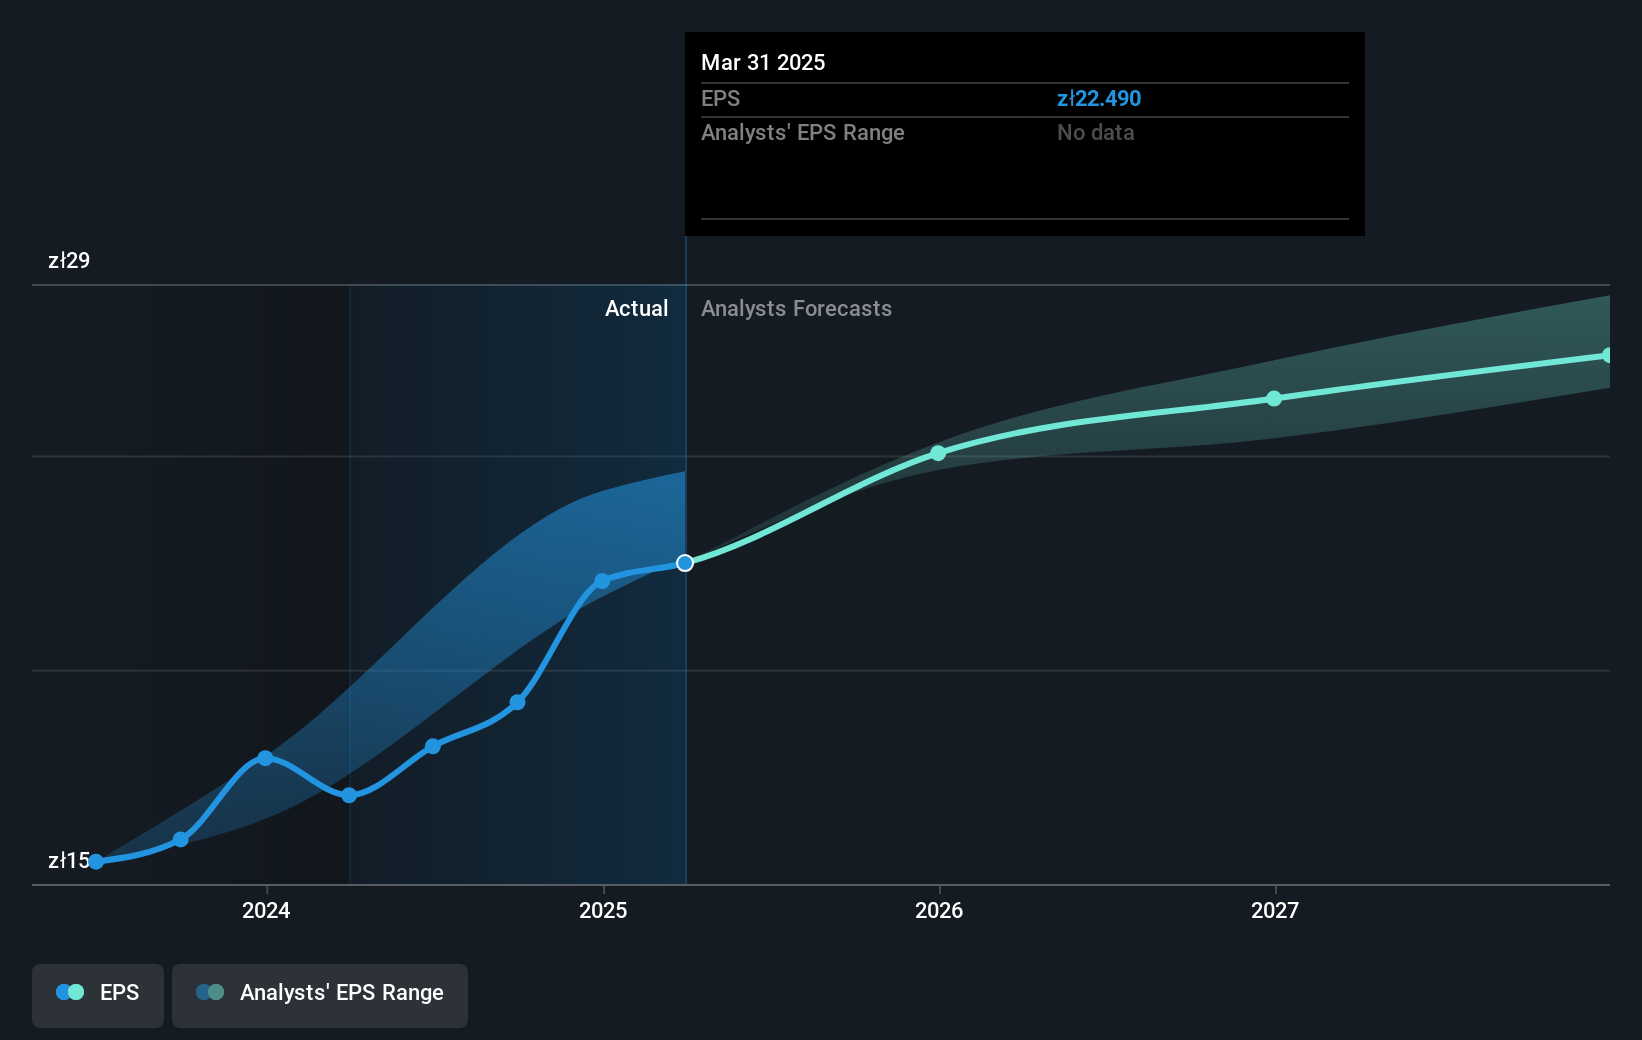Click the Mar 31 2025 tooltip date
The image size is (1642, 1040).
(763, 62)
